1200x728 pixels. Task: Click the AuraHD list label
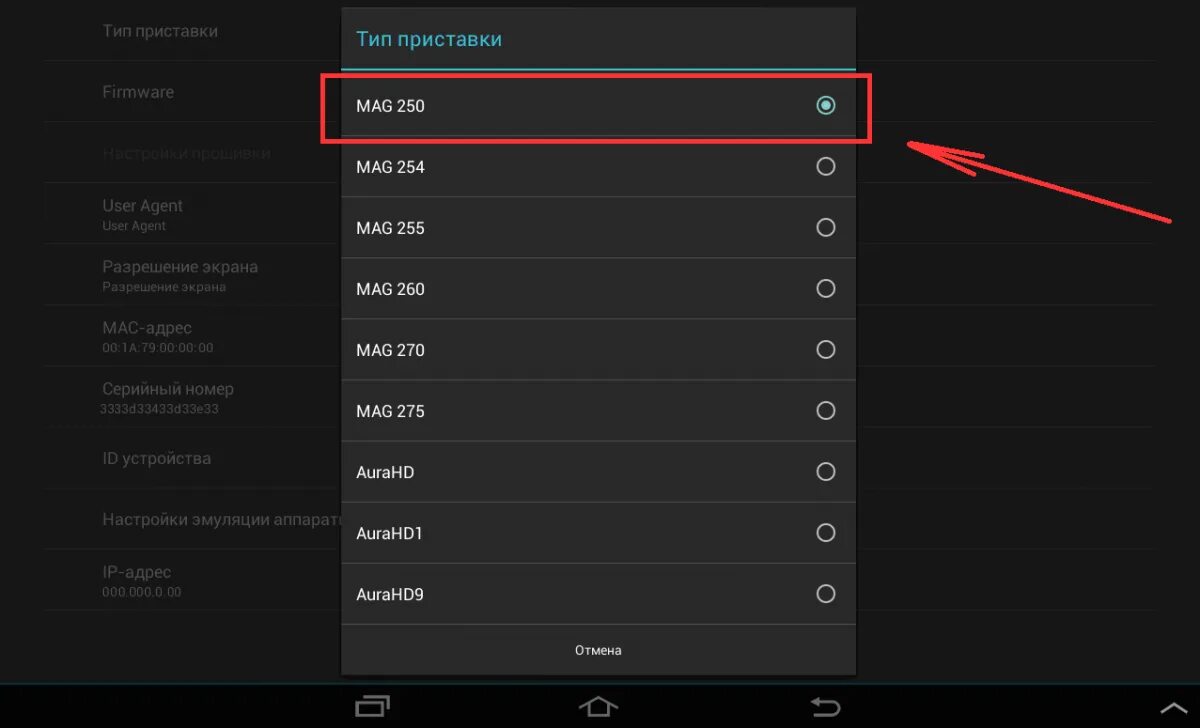pyautogui.click(x=385, y=472)
